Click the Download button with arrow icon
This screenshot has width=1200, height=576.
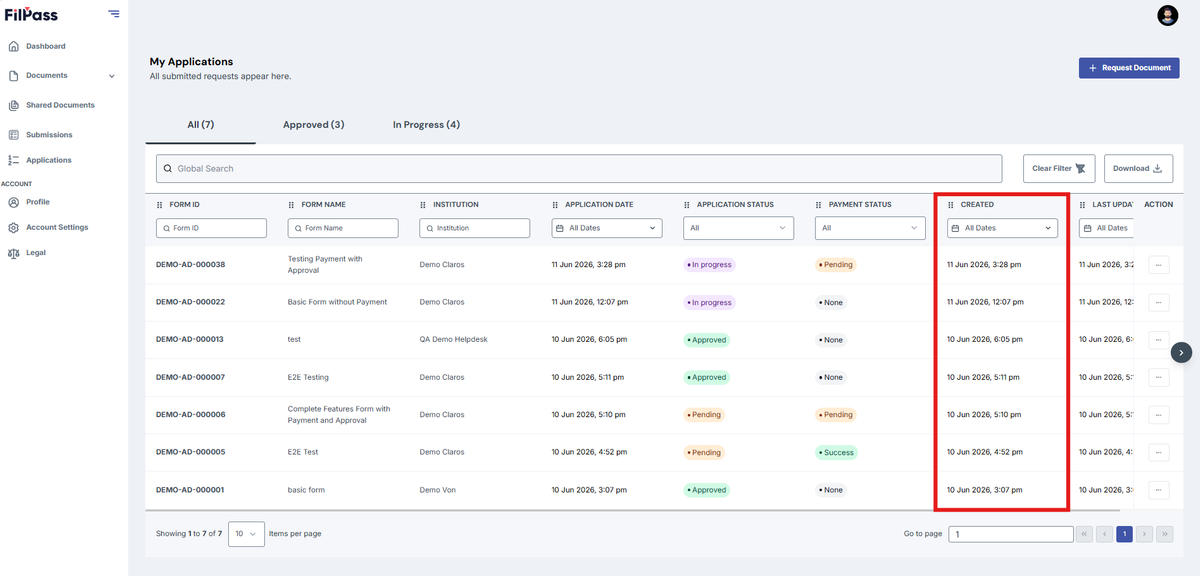tap(1138, 168)
